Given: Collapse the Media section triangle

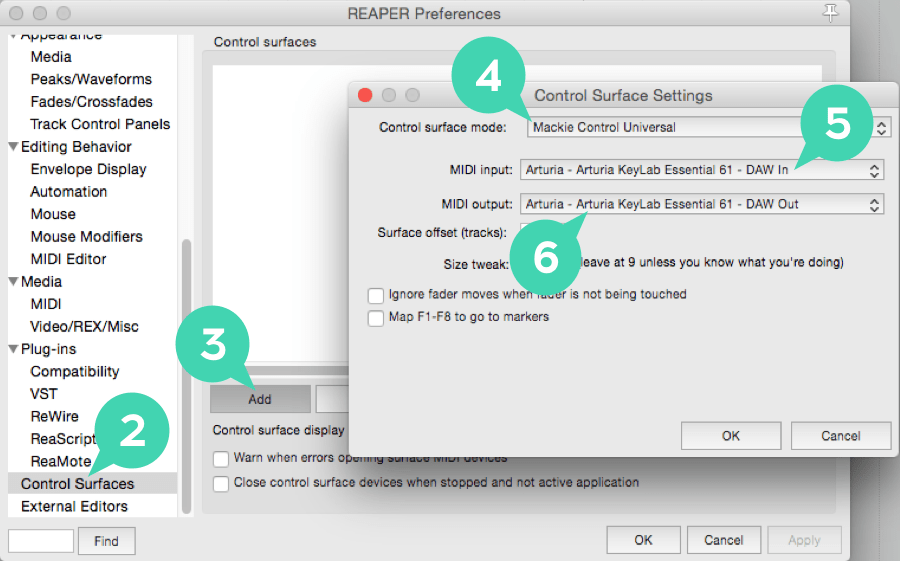Looking at the screenshot, I should pos(13,281).
